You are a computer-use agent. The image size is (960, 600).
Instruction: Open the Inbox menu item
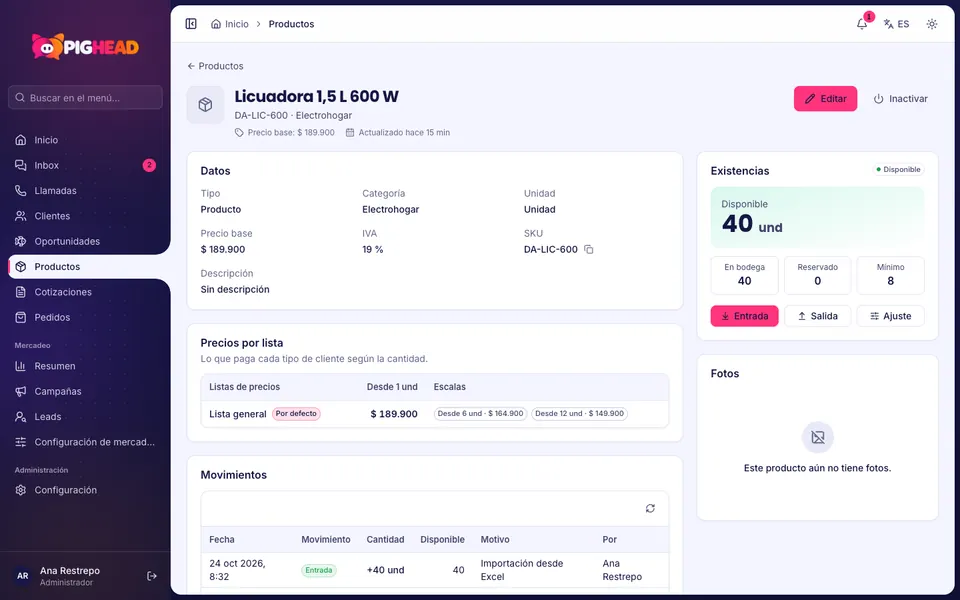pos(86,165)
